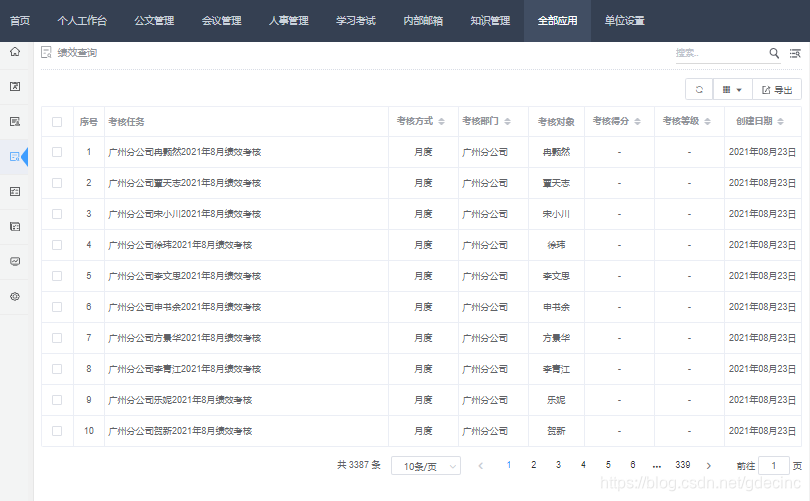Check the row for 徐玮
This screenshot has height=501, width=810.
pos(57,245)
